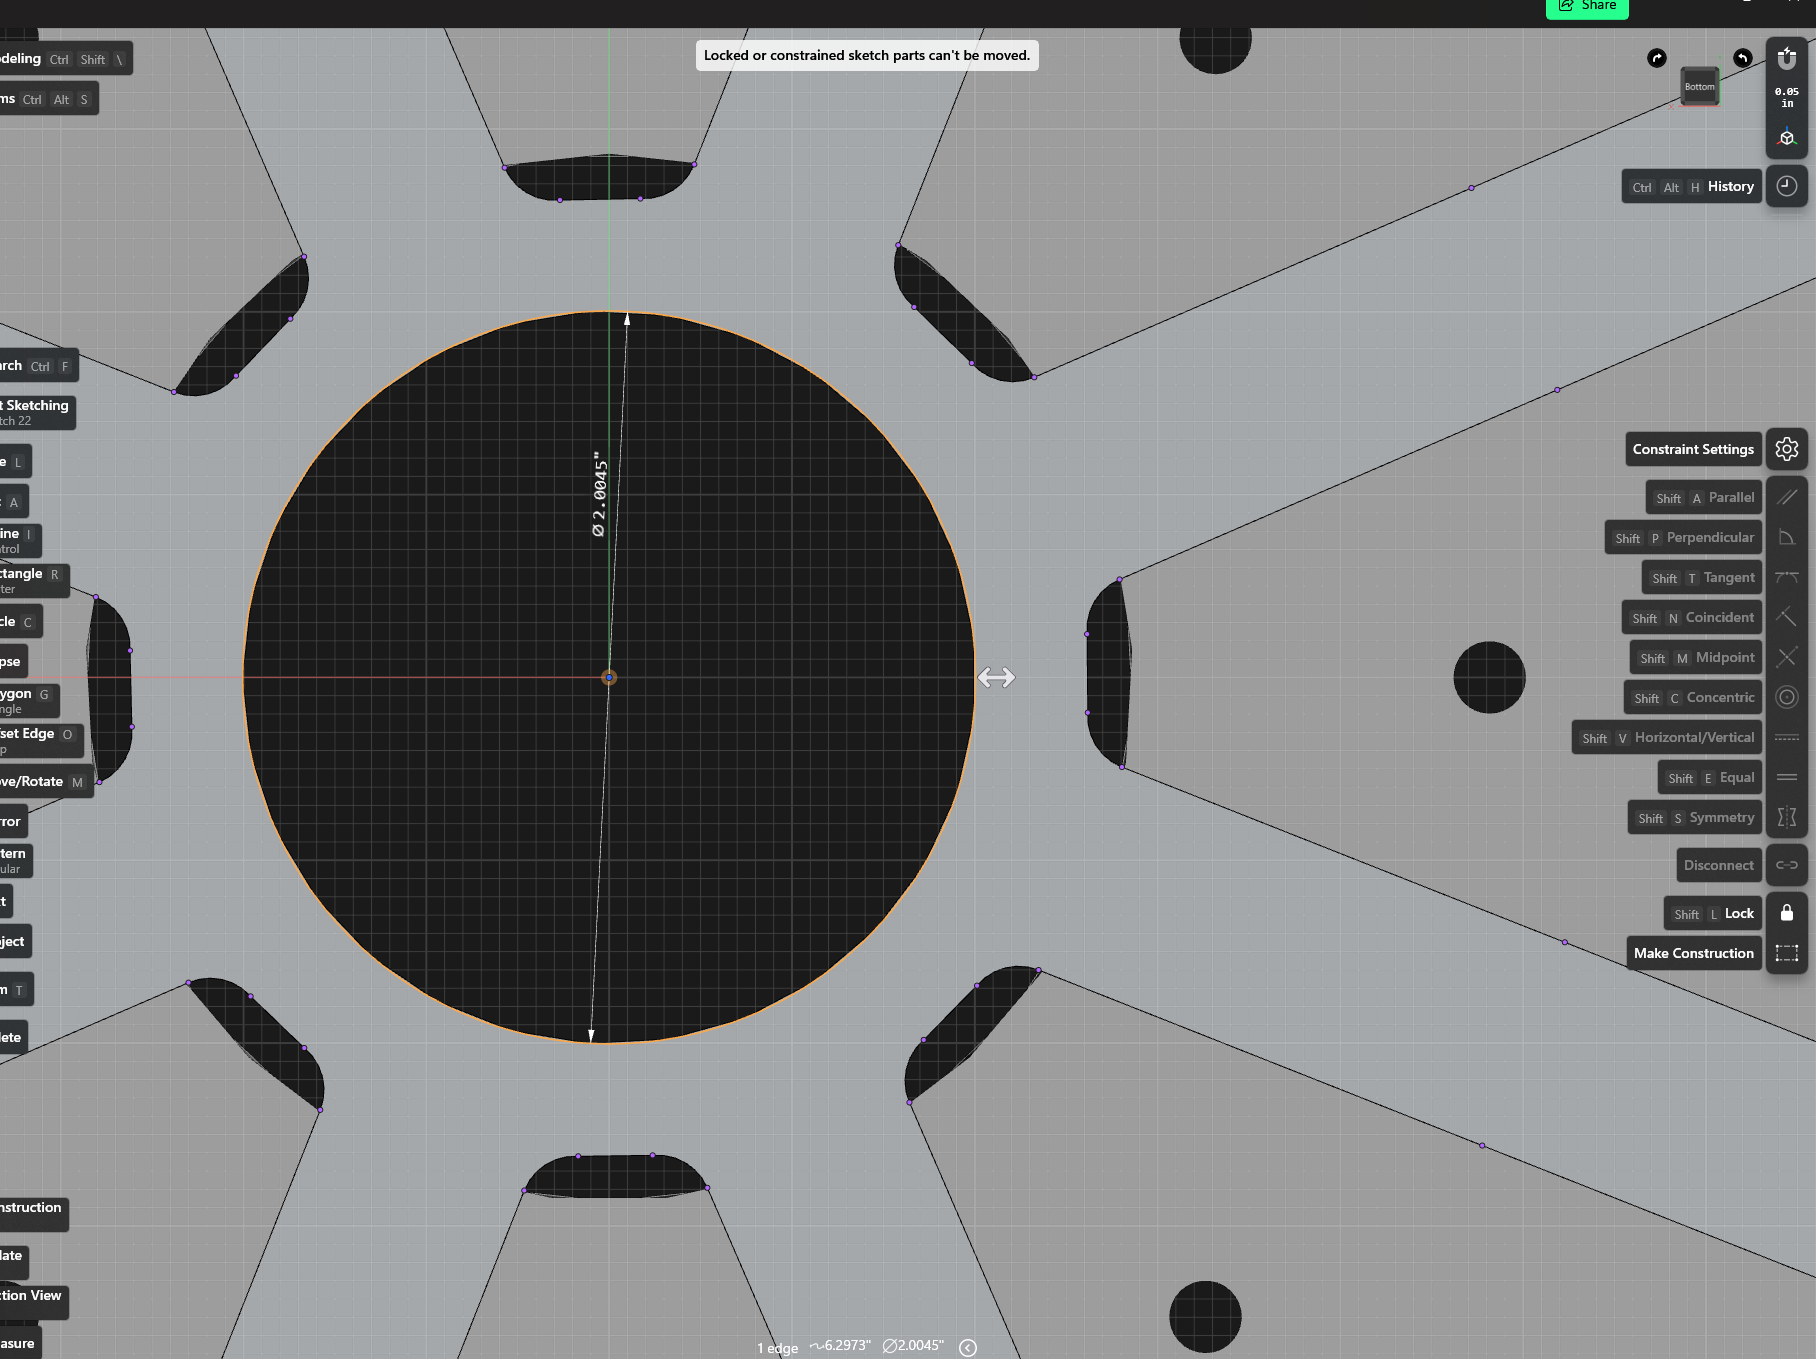Toggle the snapping magnet icon
The height and width of the screenshot is (1359, 1816).
[x=1786, y=59]
